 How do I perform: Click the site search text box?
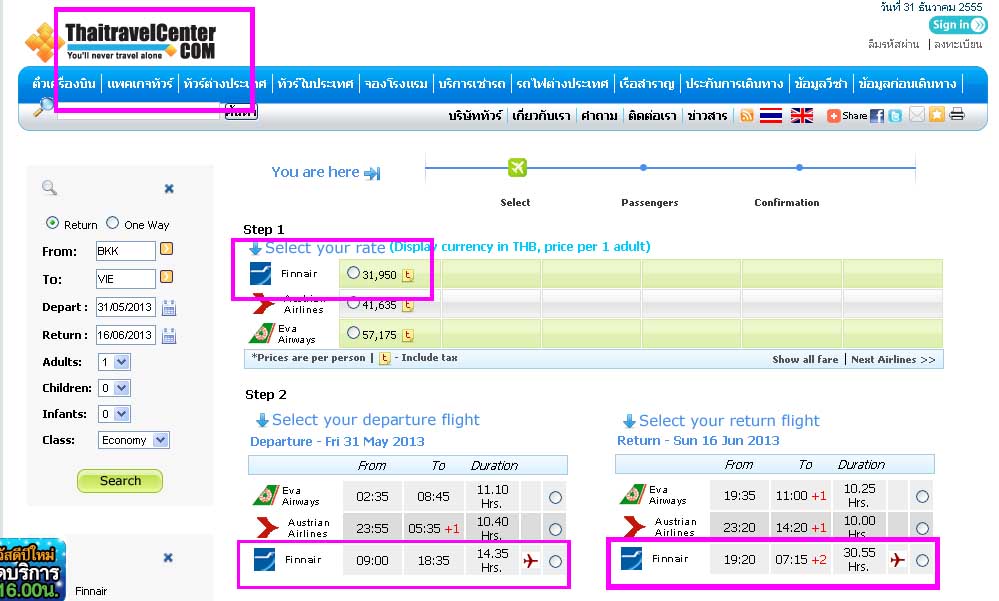(138, 110)
